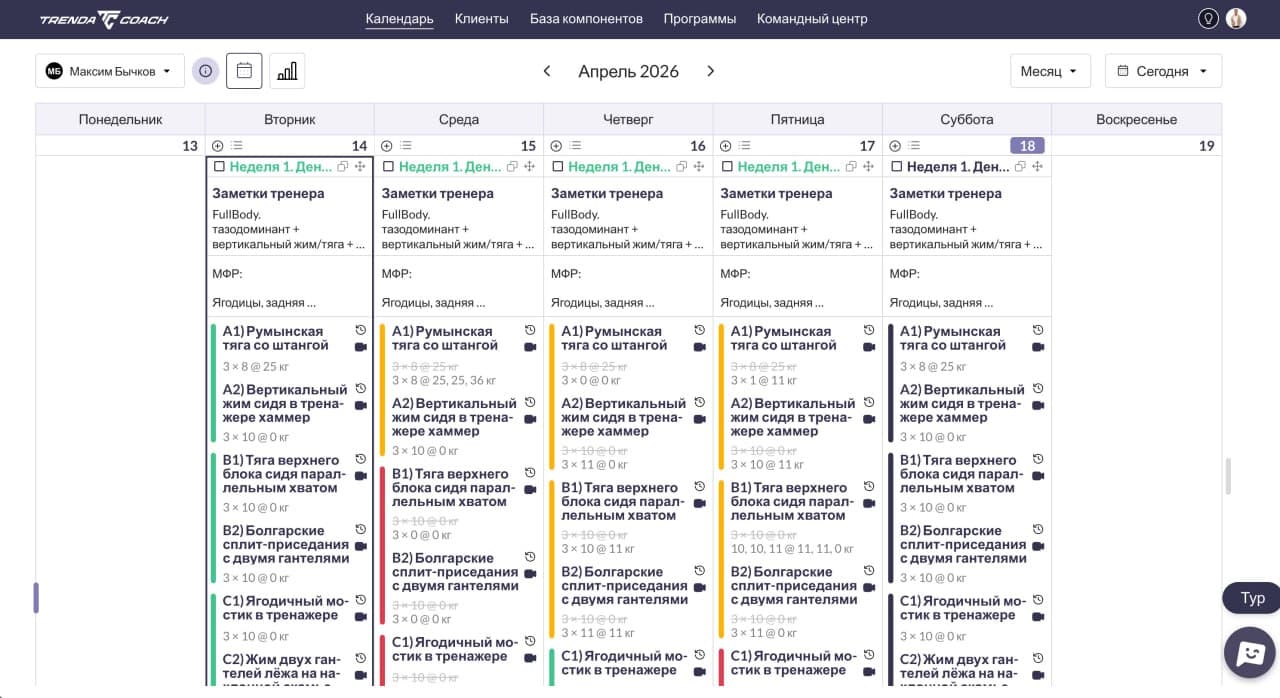Click the Тур button
Image resolution: width=1280 pixels, height=698 pixels.
pyautogui.click(x=1252, y=598)
